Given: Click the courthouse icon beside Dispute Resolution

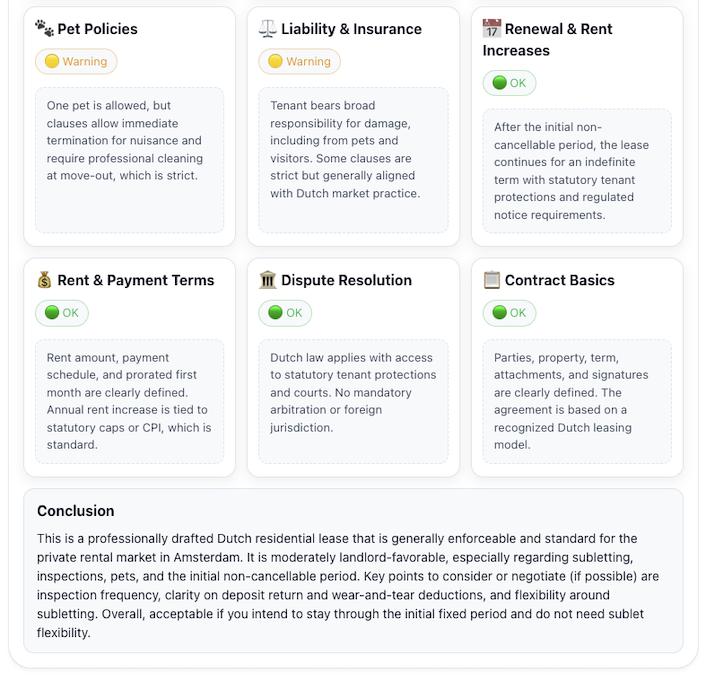Looking at the screenshot, I should click(x=268, y=280).
